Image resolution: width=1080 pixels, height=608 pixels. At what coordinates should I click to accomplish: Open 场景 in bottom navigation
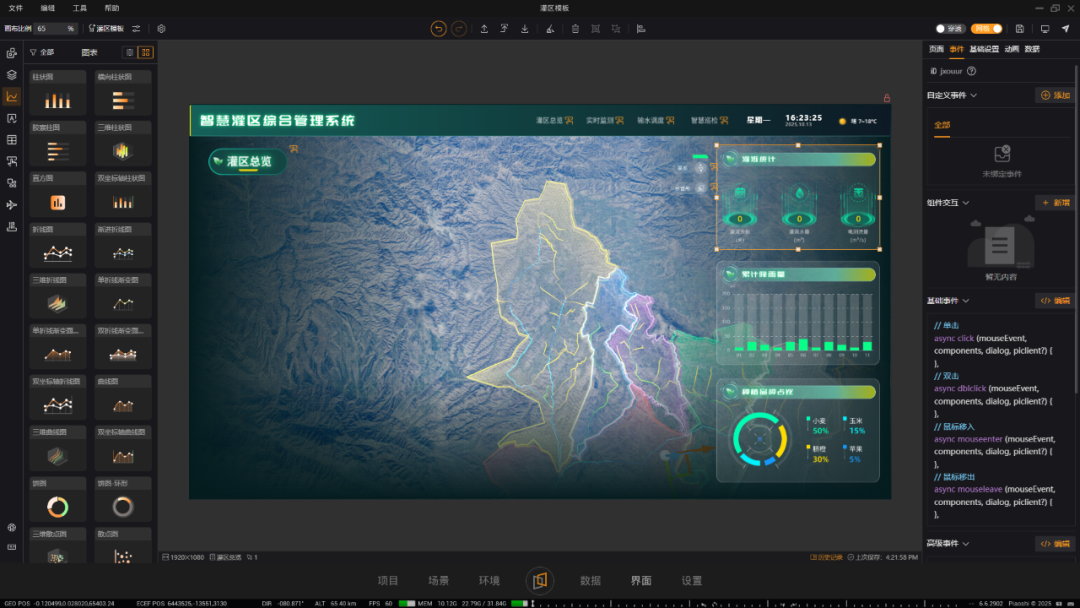coord(439,580)
